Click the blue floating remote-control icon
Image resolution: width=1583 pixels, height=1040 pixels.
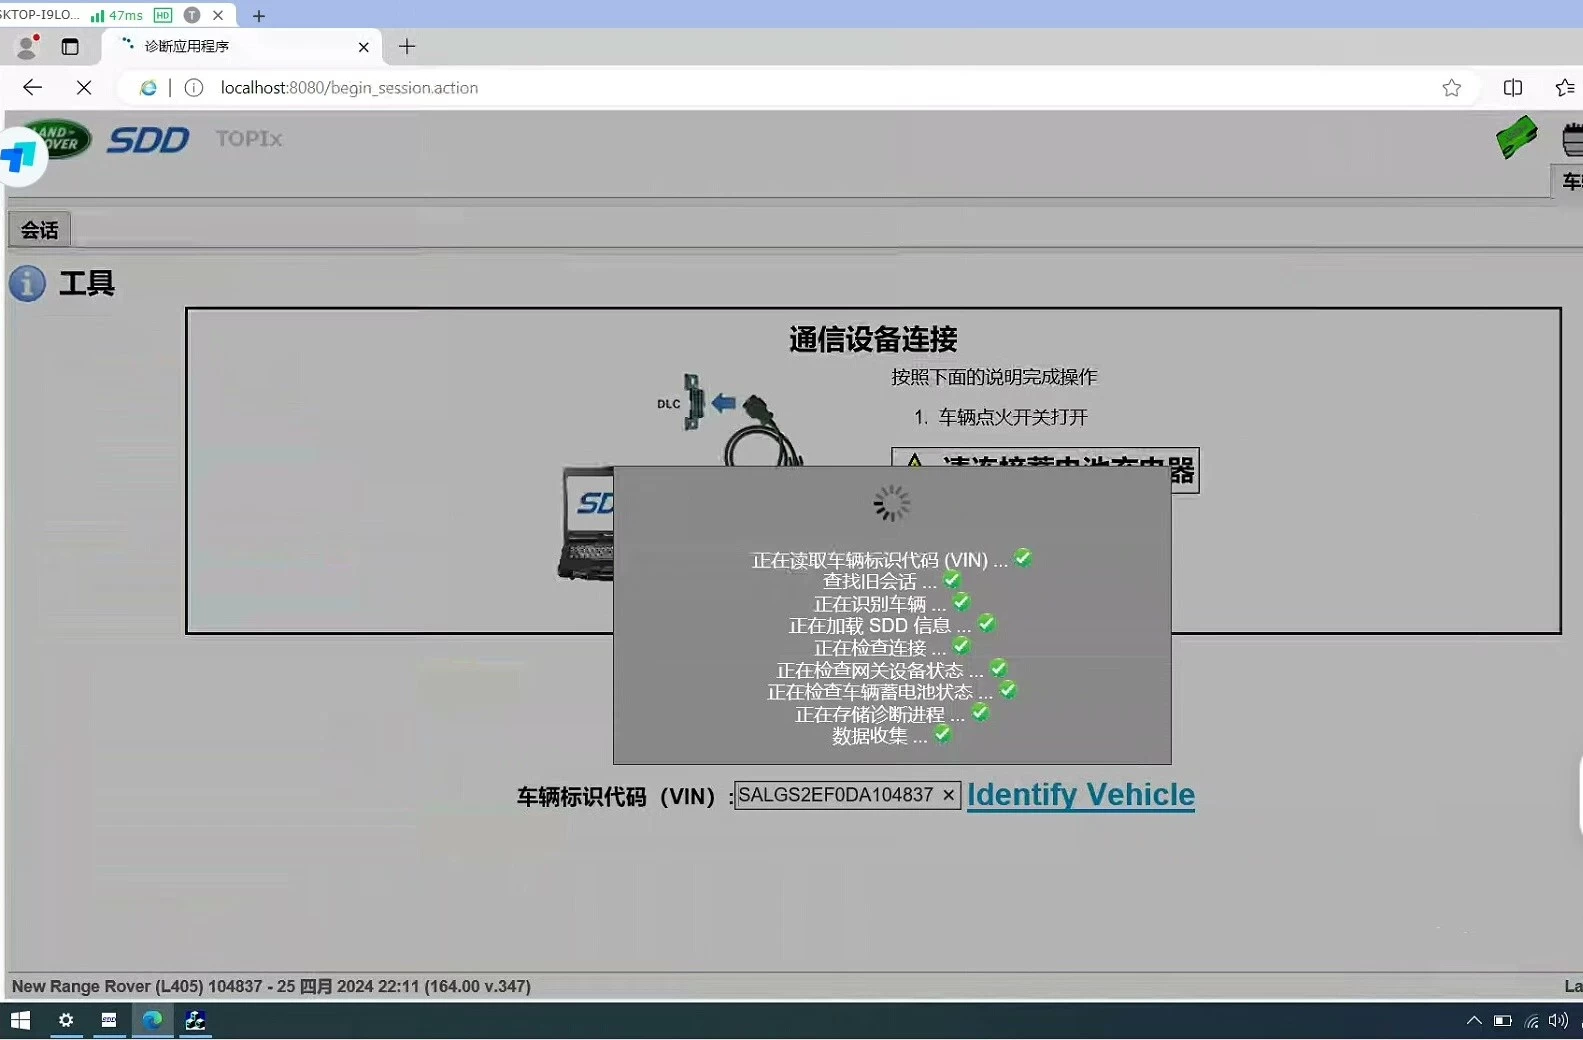coord(18,156)
